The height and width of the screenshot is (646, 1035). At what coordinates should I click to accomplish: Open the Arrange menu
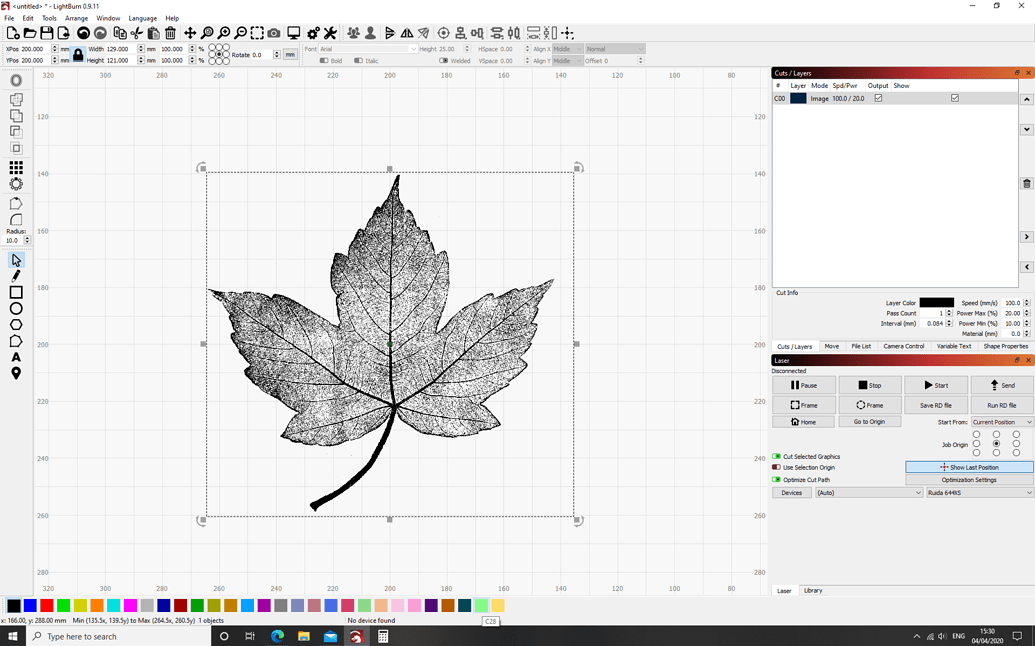click(77, 18)
